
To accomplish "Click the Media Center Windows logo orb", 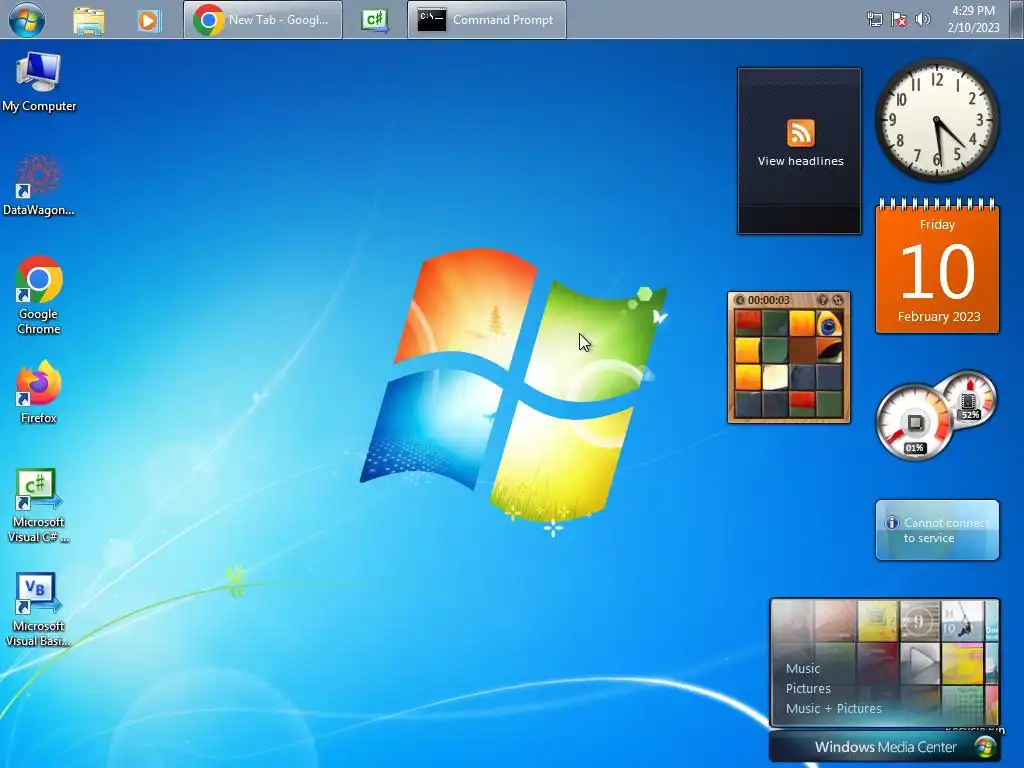I will pyautogui.click(x=984, y=746).
